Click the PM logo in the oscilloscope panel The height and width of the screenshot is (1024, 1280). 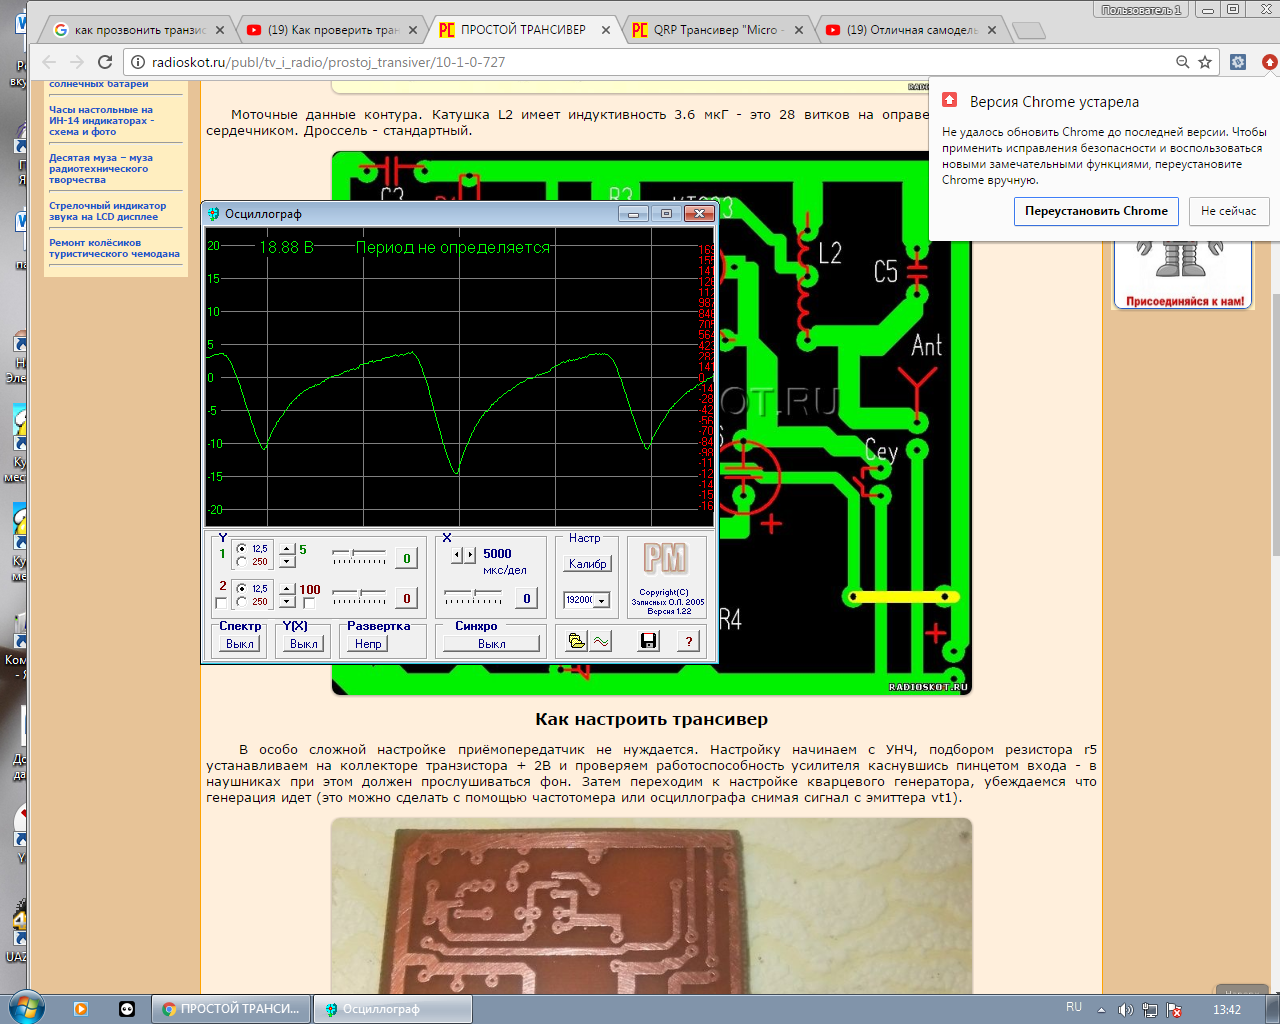(x=666, y=558)
